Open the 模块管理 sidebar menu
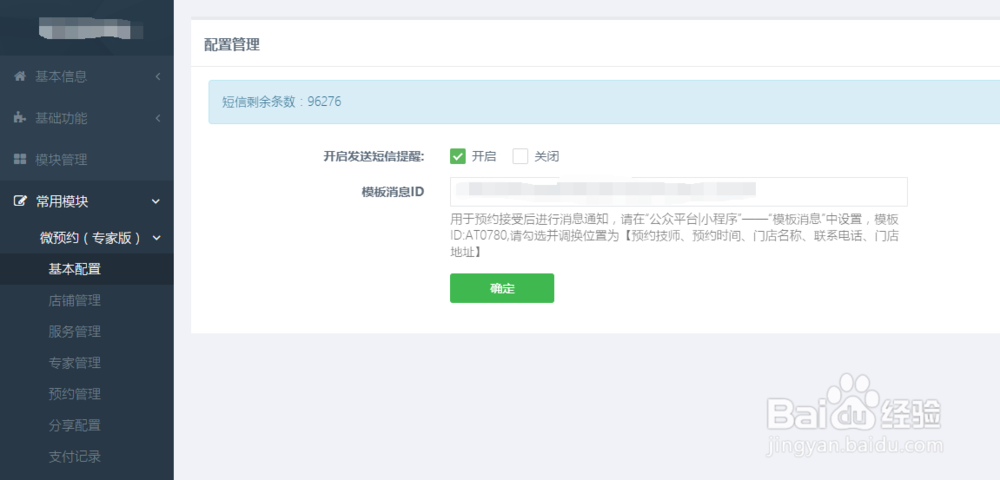The image size is (1000, 480). coord(87,159)
